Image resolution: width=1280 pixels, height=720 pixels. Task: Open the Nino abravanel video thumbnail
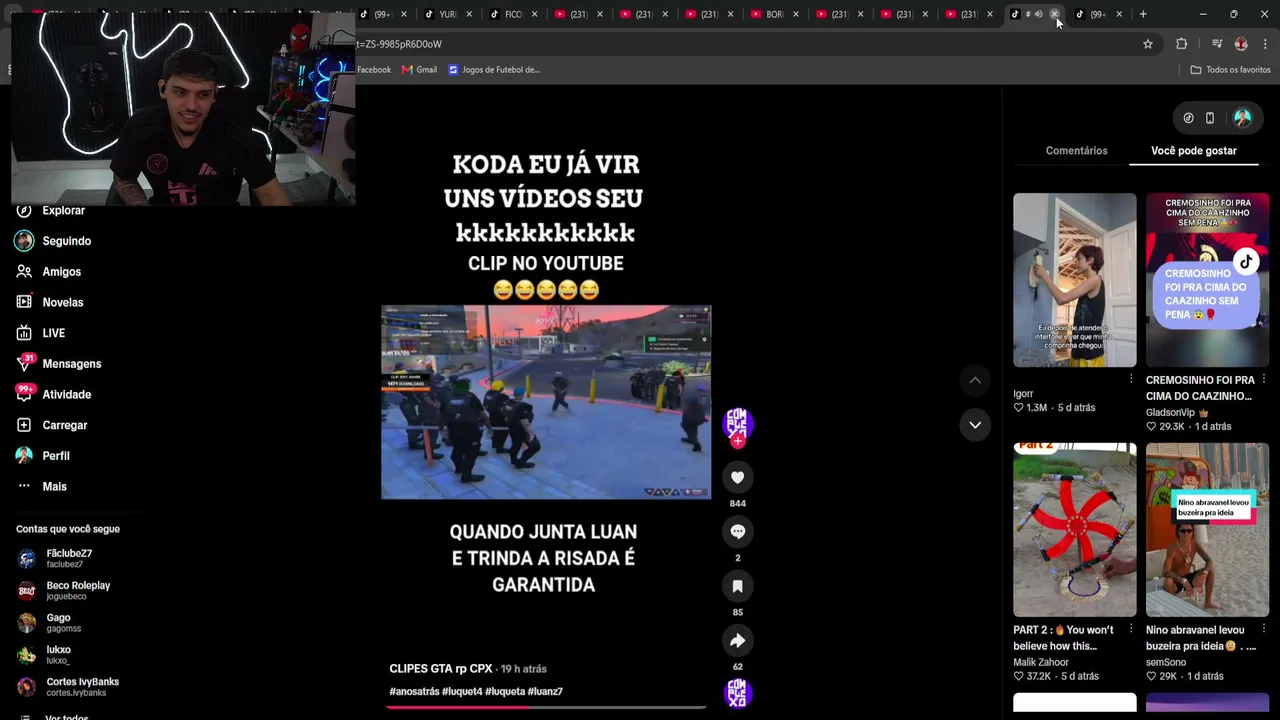coord(1207,530)
